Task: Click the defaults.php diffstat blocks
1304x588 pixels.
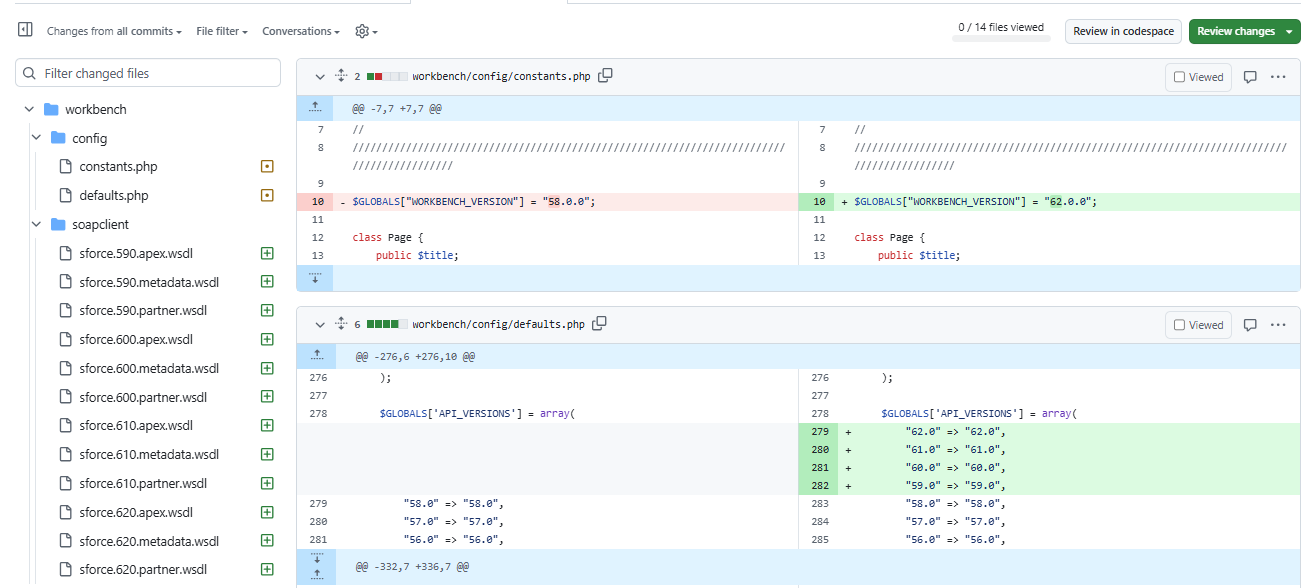Action: pos(387,324)
